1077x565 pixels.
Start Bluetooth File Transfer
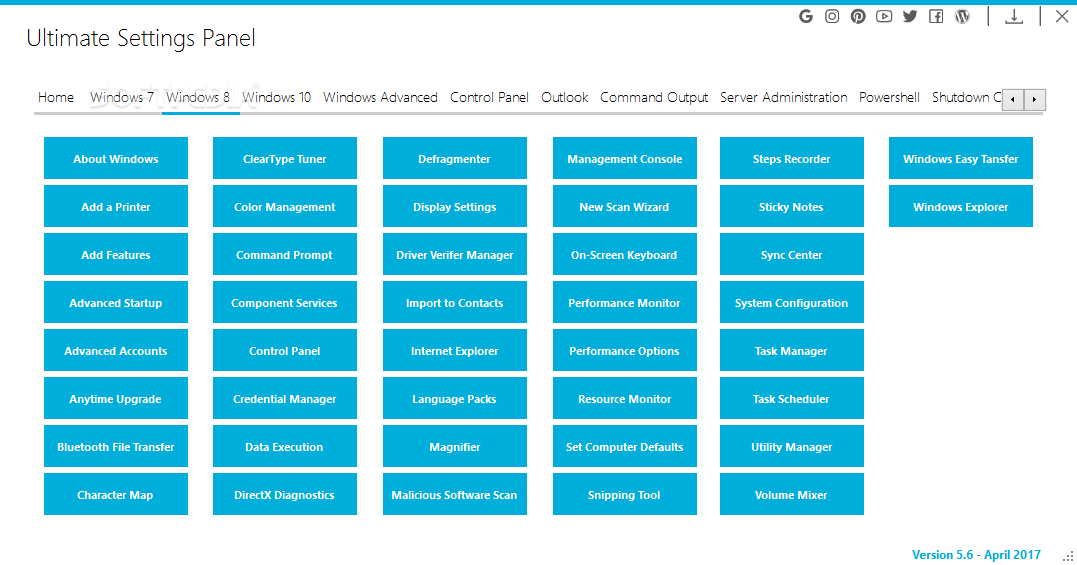pyautogui.click(x=116, y=447)
